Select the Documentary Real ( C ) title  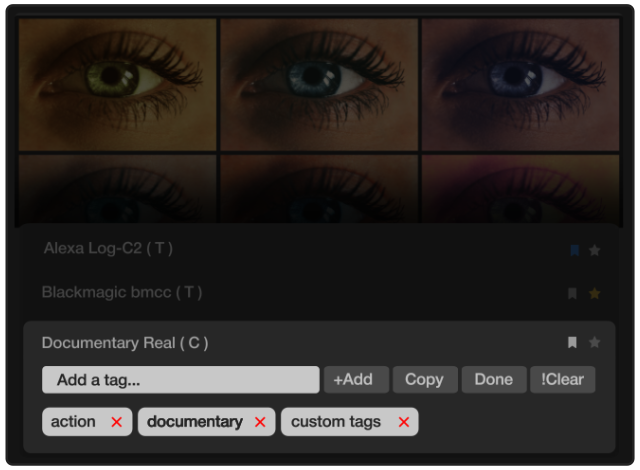coord(125,343)
